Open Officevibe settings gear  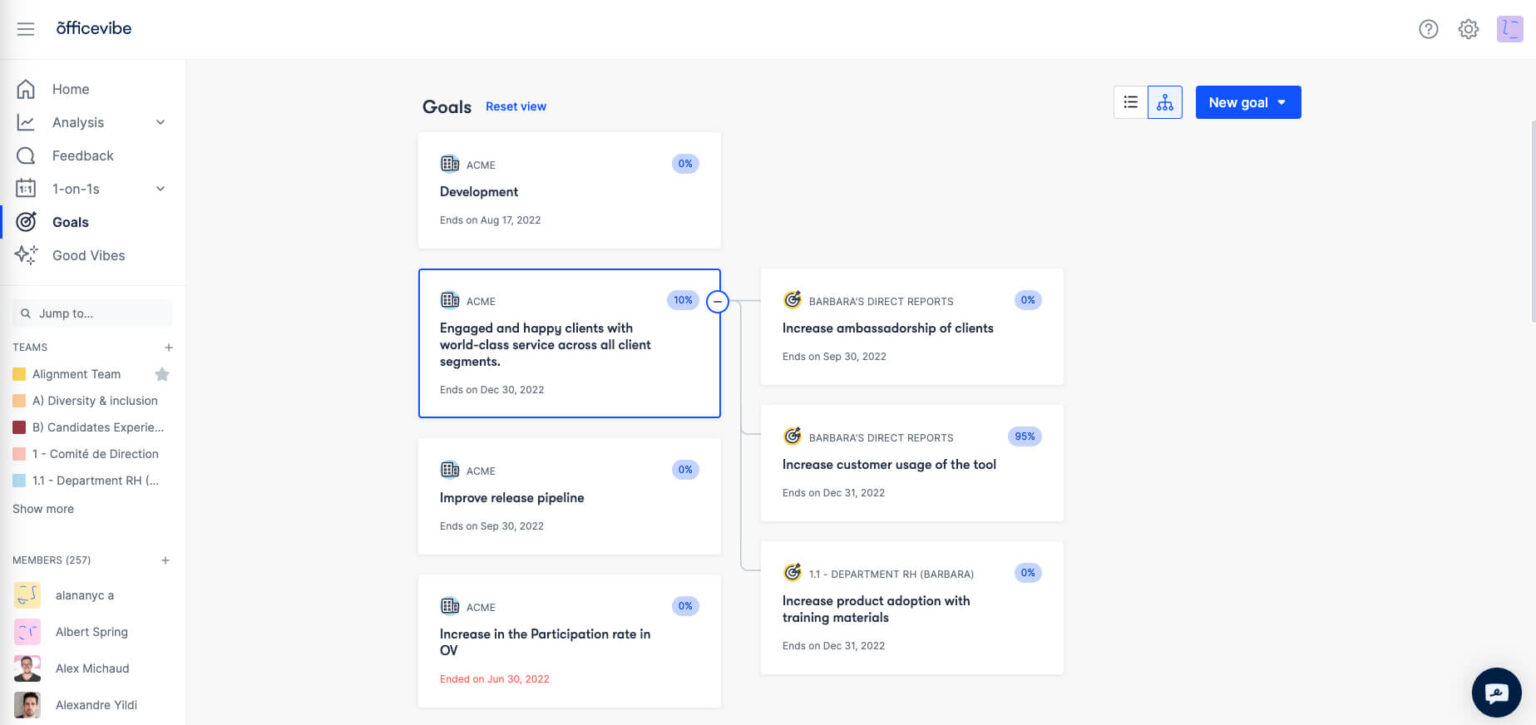1468,29
